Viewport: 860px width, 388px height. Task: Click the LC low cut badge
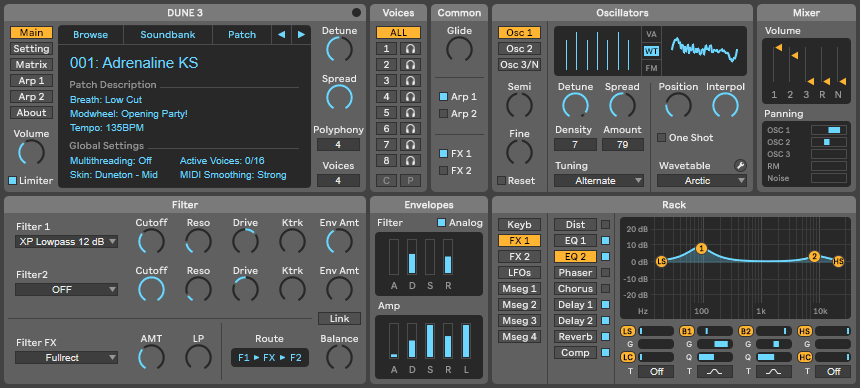[627, 357]
